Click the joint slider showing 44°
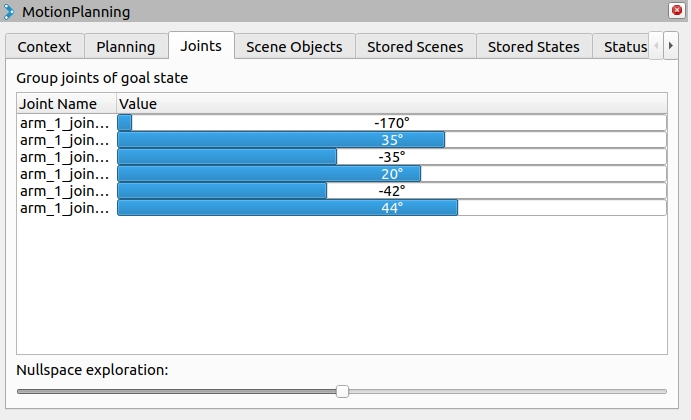The image size is (691, 420). (x=392, y=208)
